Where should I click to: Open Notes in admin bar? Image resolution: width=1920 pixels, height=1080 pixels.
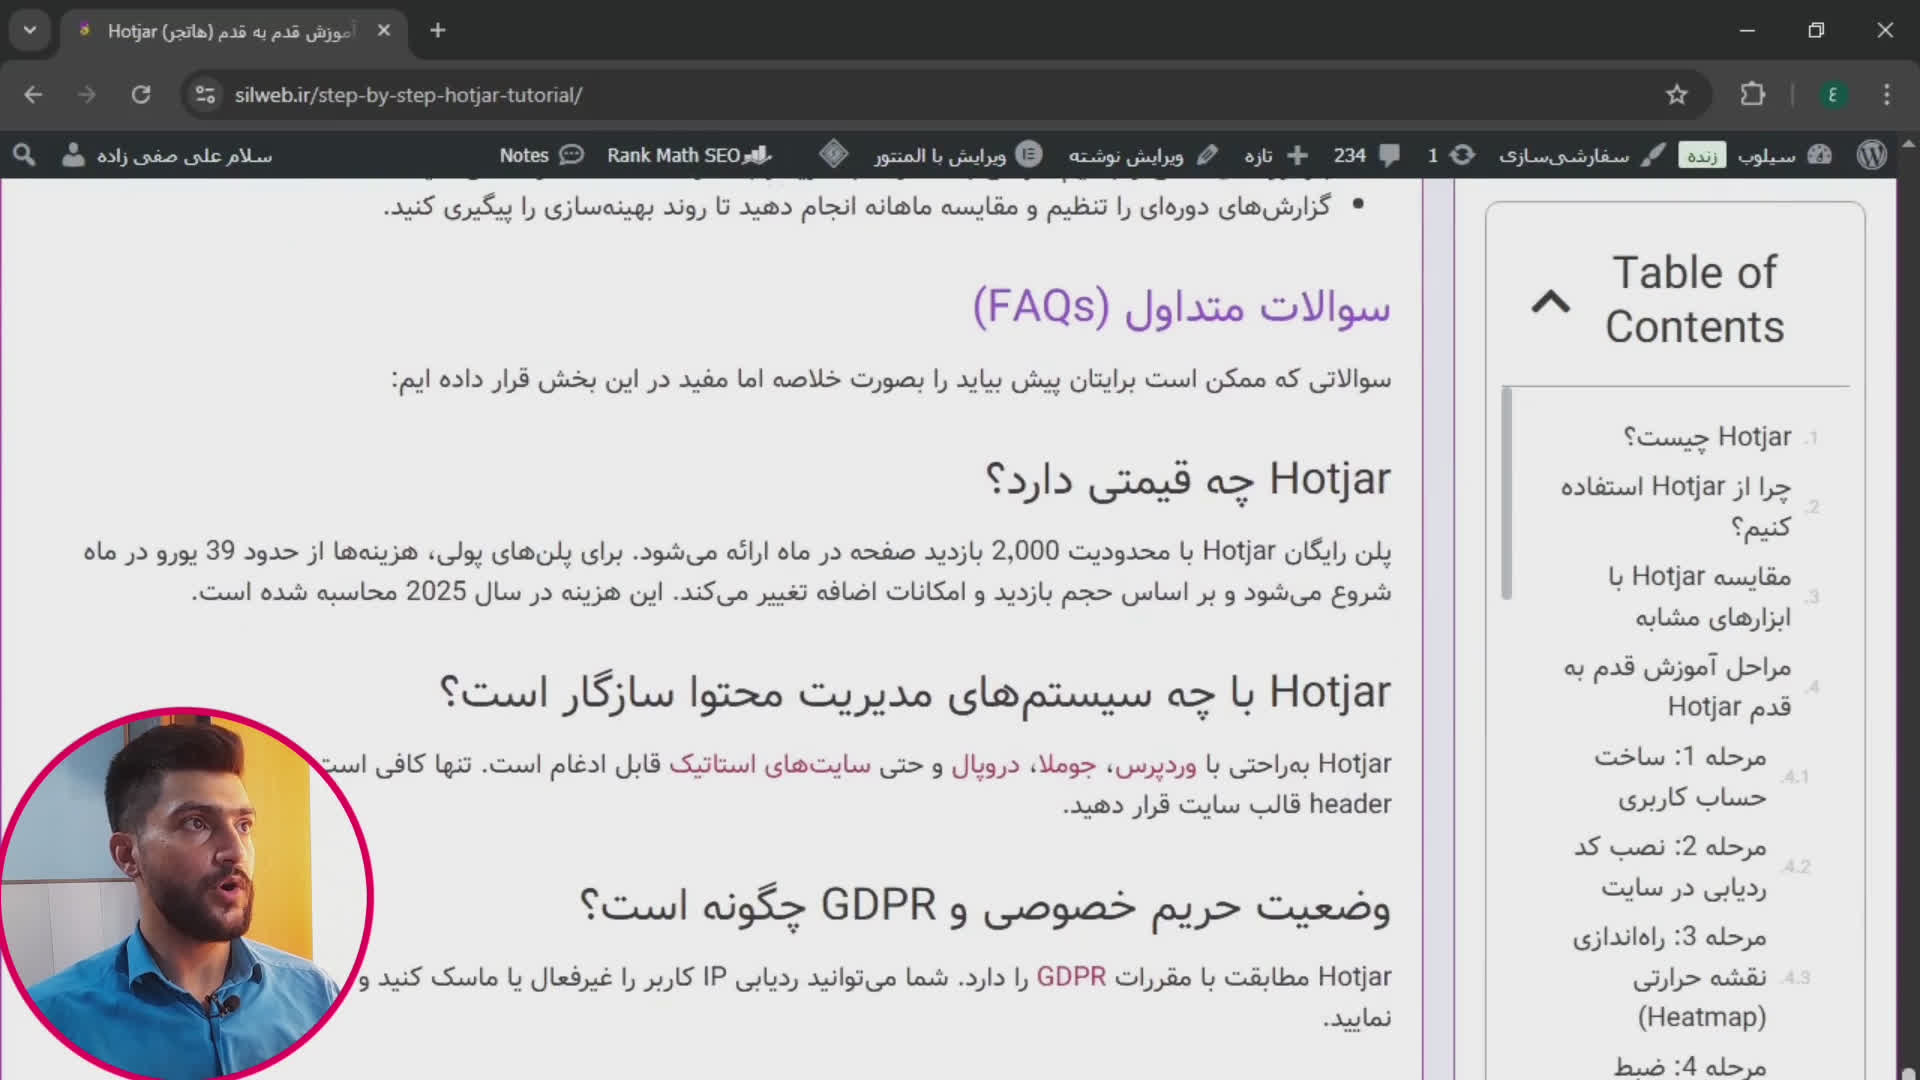(x=541, y=155)
